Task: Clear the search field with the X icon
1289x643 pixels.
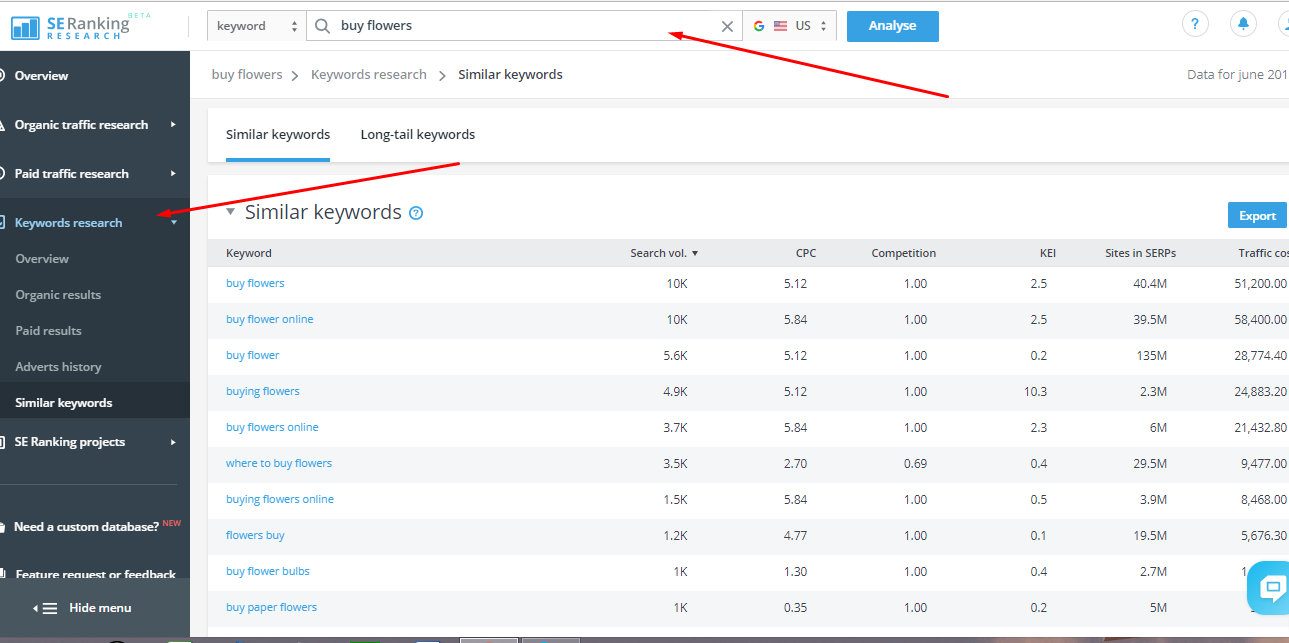Action: 727,26
